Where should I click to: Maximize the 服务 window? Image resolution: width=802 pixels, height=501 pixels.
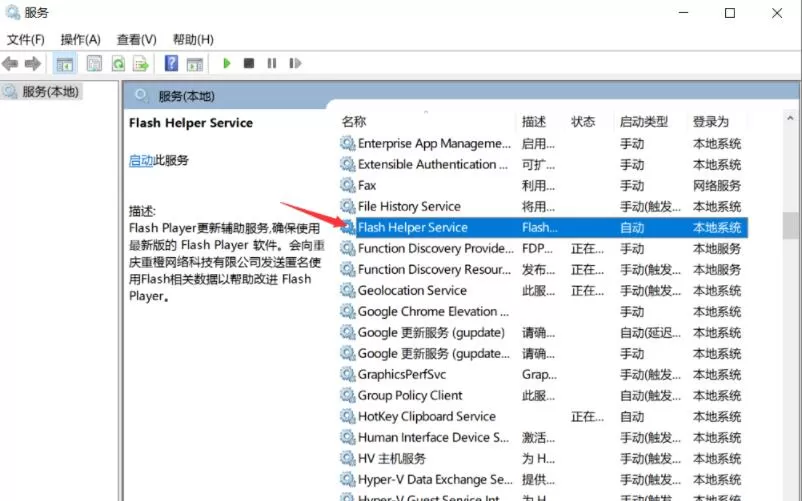730,13
